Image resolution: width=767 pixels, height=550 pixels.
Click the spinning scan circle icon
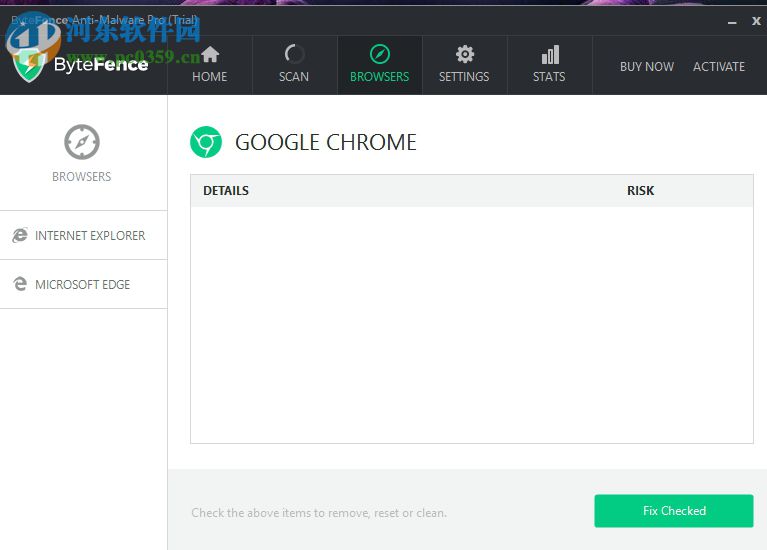[294, 54]
